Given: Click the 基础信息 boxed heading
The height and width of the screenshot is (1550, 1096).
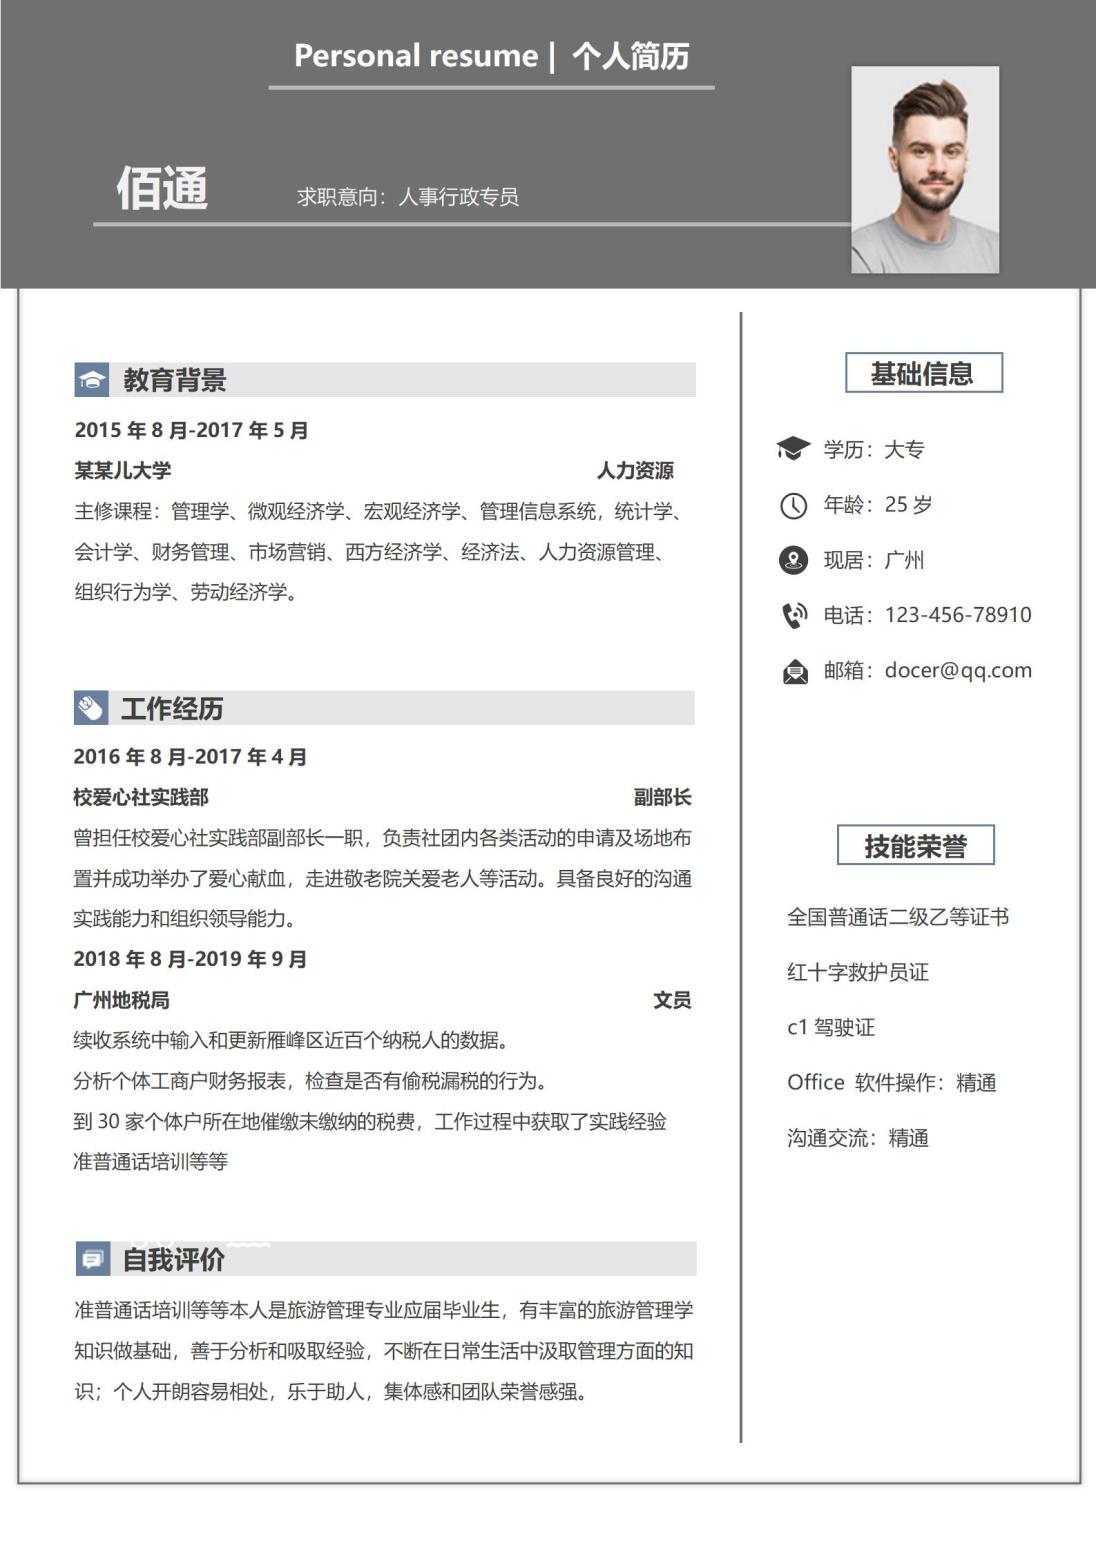Looking at the screenshot, I should pyautogui.click(x=923, y=373).
